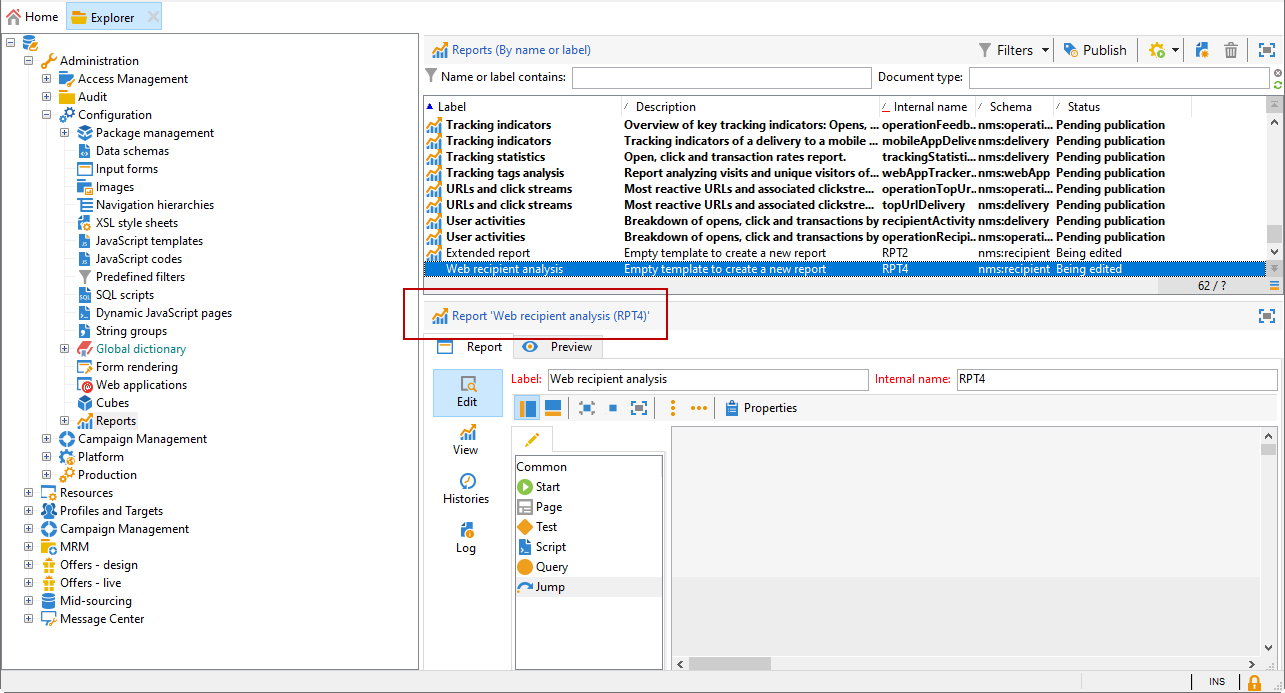Sort by the Status column header
The height and width of the screenshot is (693, 1285).
click(x=1122, y=106)
